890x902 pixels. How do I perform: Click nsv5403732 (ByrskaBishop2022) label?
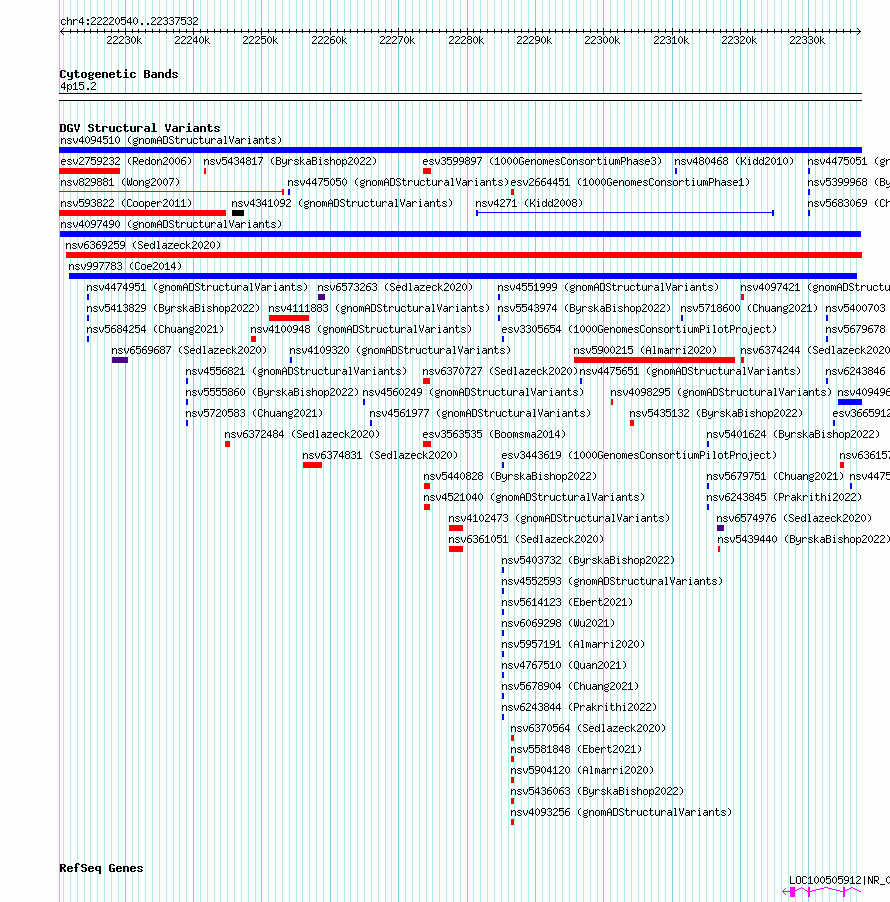point(588,560)
